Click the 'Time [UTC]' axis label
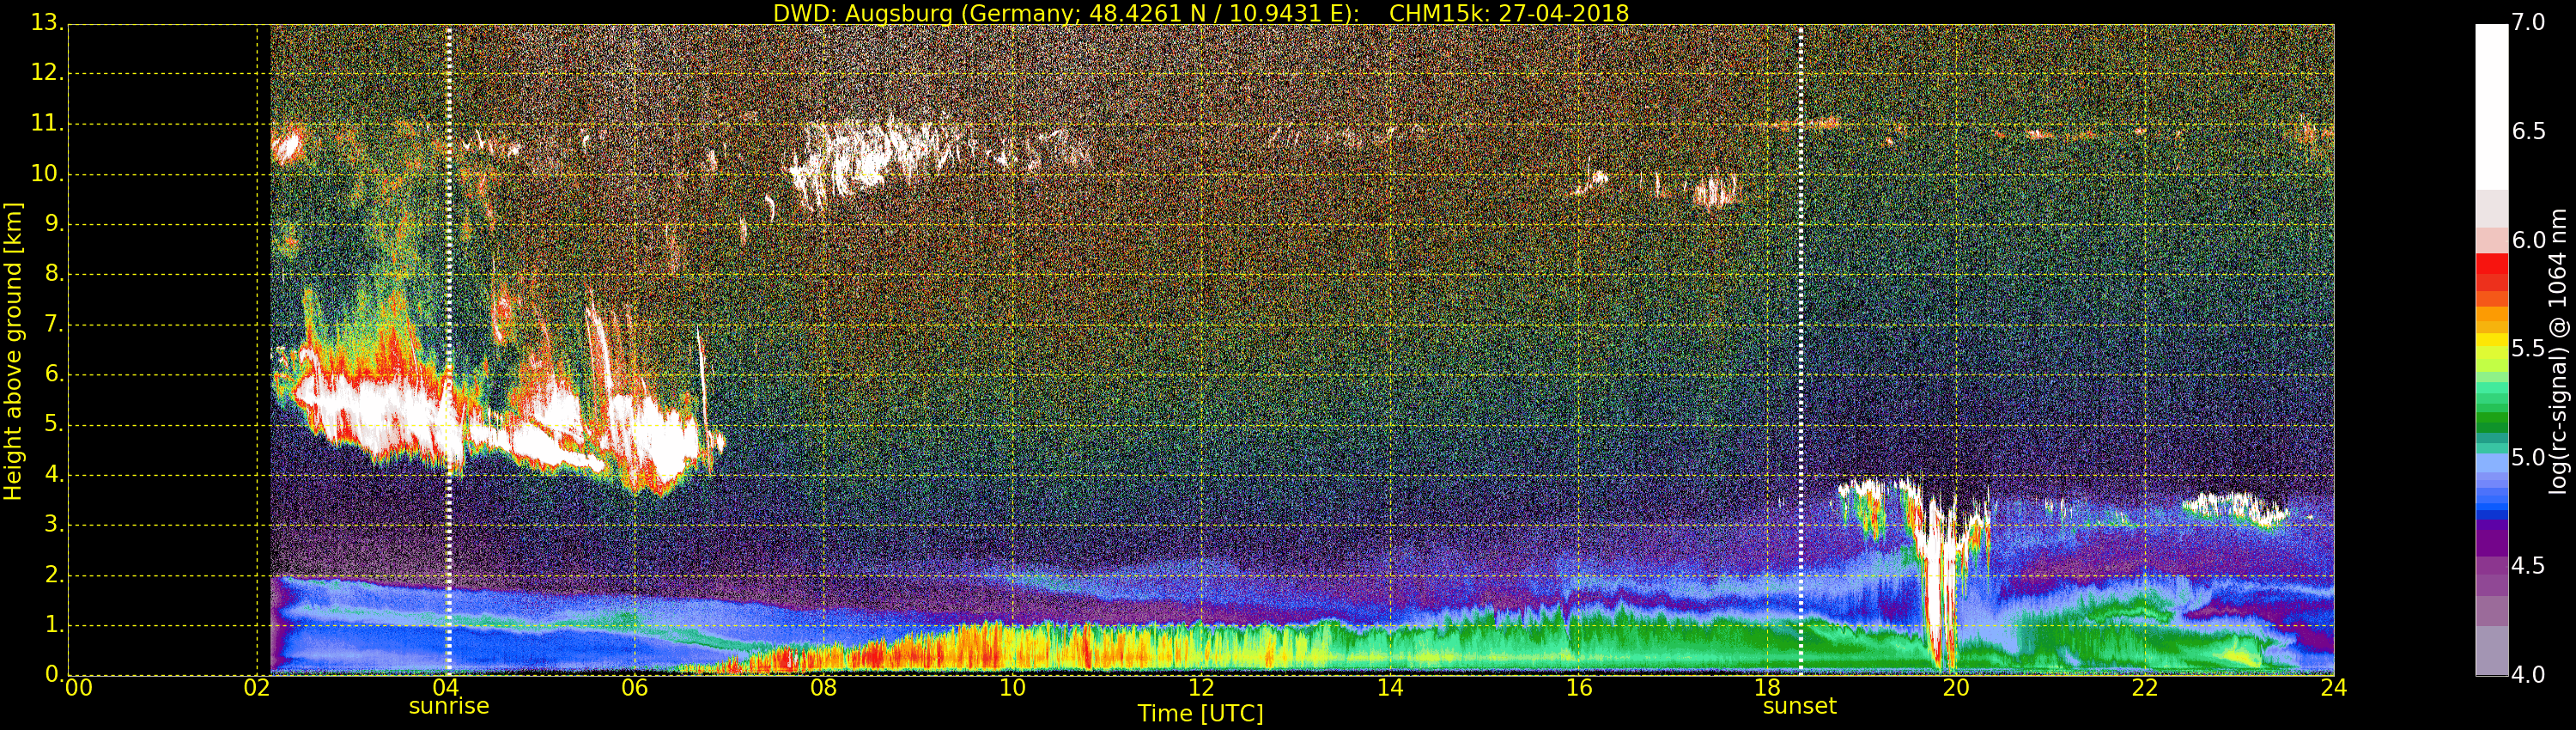This screenshot has height=730, width=2576. click(1200, 714)
